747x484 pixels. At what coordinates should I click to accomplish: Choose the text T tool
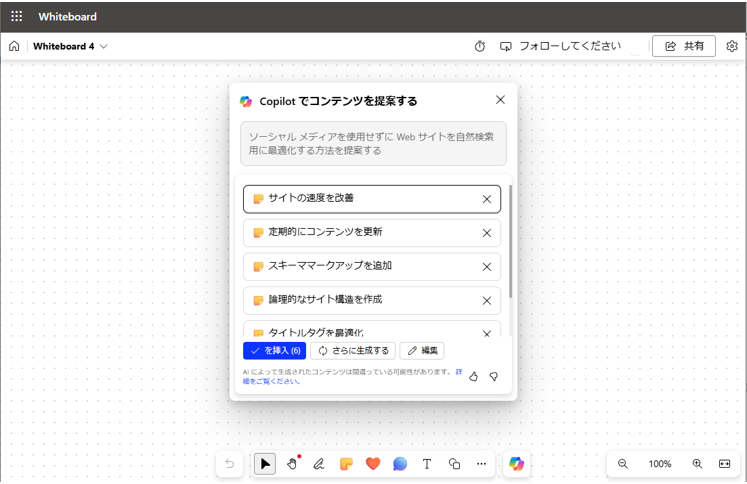click(427, 464)
